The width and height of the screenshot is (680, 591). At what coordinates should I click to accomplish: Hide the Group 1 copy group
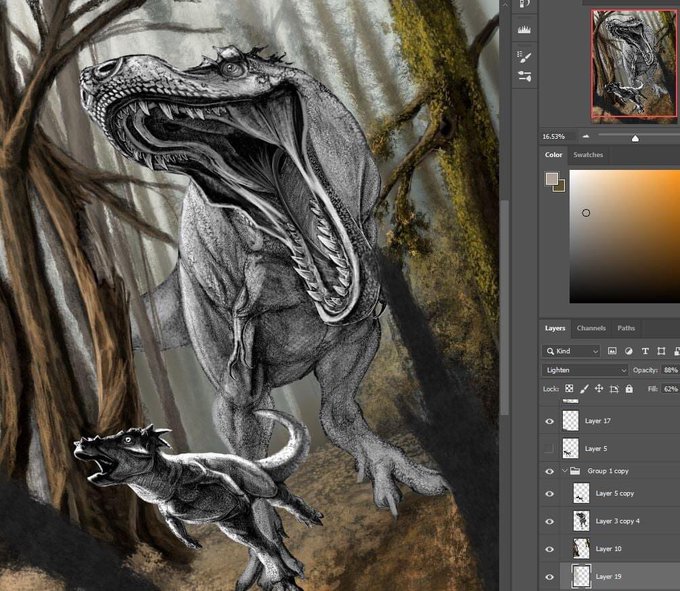[549, 471]
